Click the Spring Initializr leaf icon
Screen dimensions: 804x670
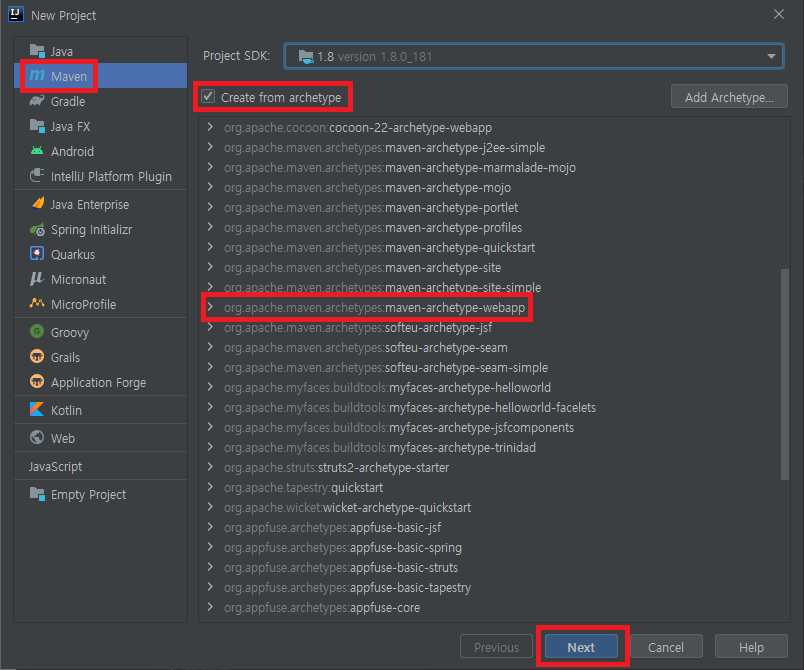[x=37, y=229]
